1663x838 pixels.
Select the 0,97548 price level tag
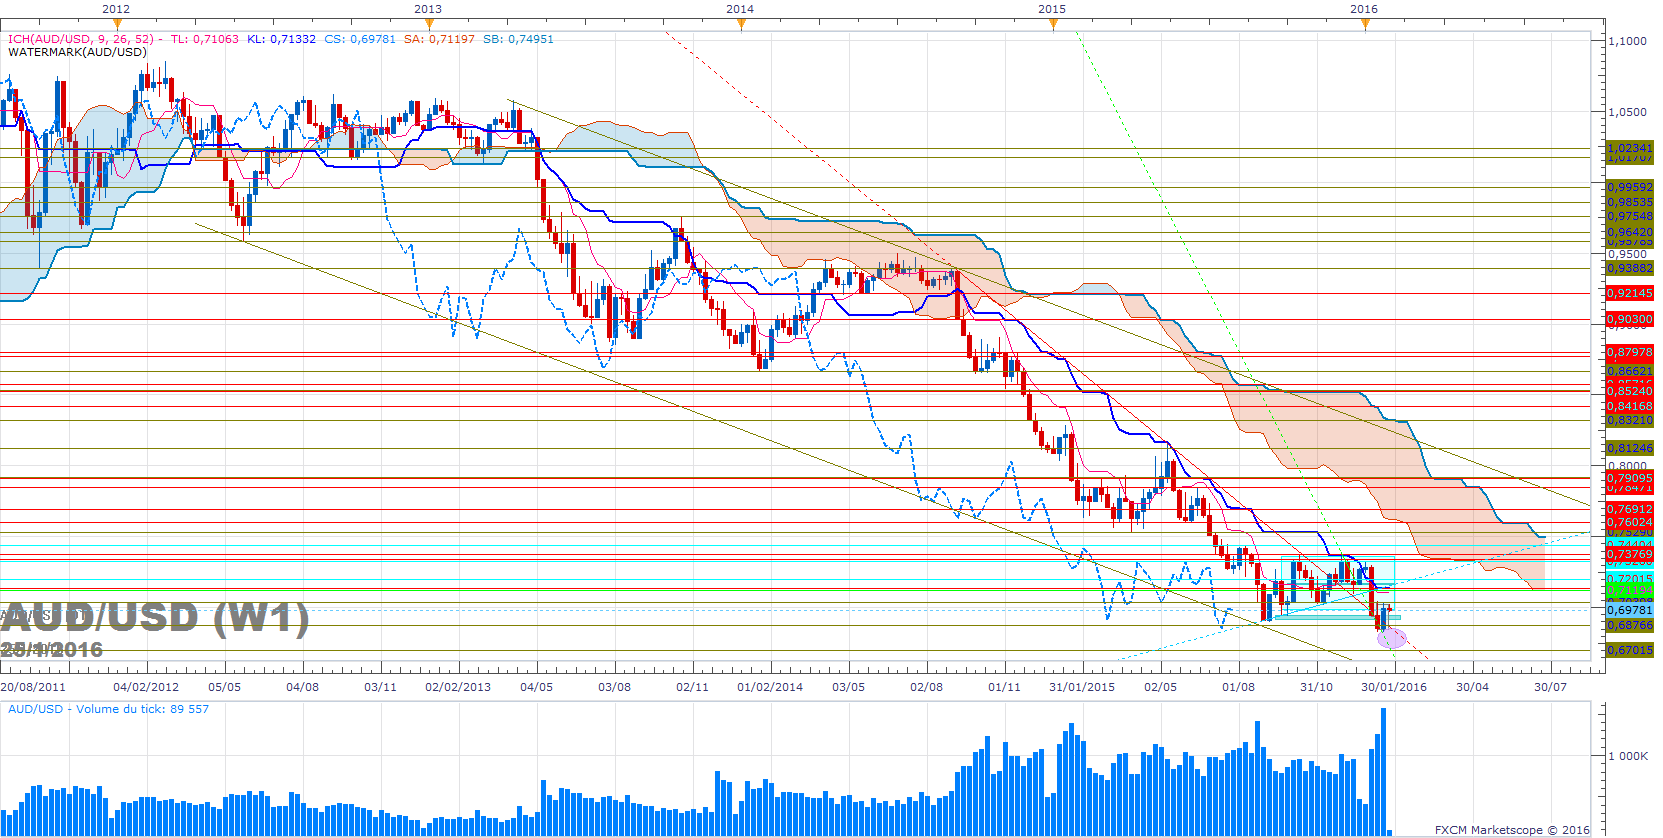coord(1630,216)
